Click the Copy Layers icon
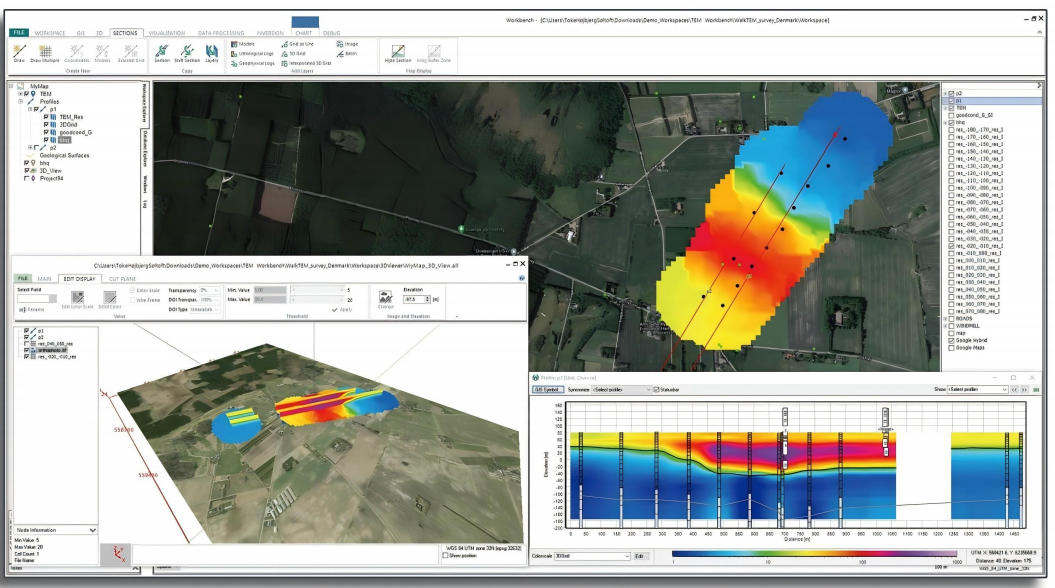1055x588 pixels. [211, 51]
